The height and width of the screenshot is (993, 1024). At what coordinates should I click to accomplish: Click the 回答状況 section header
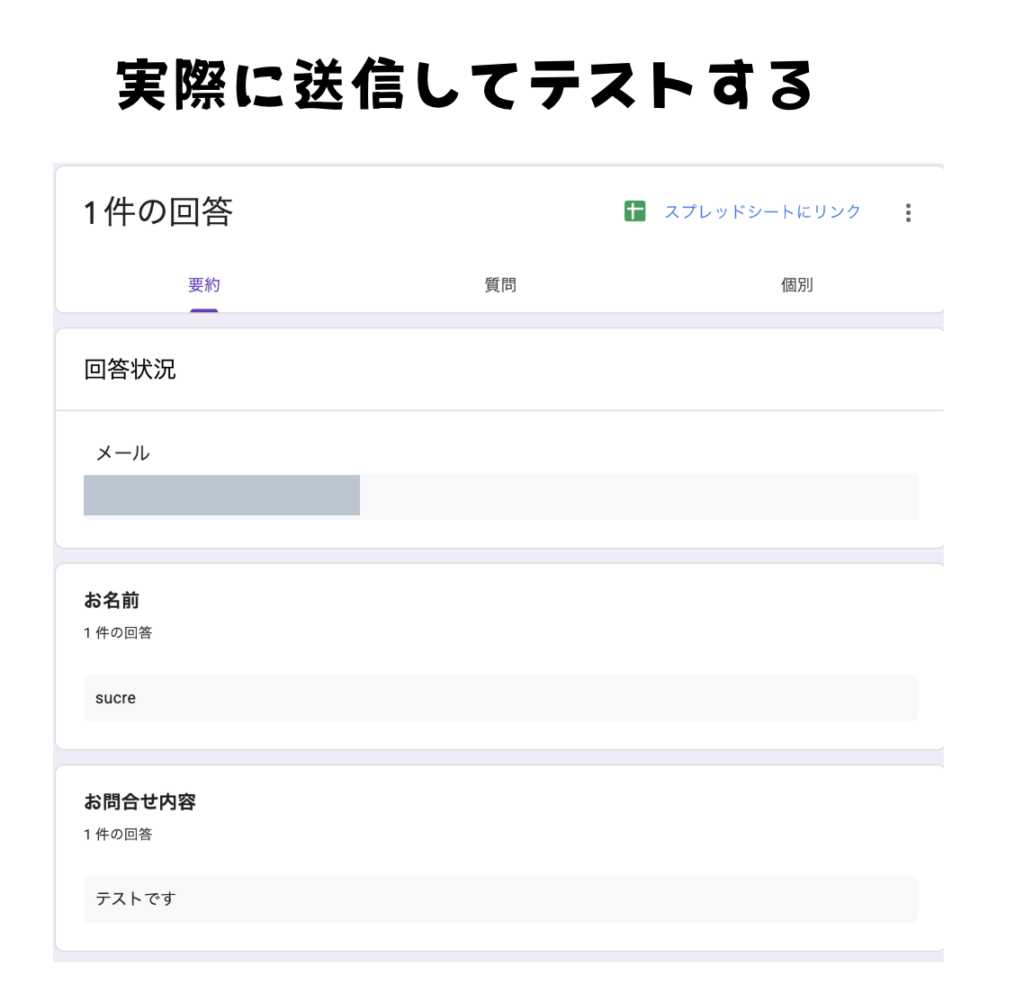coord(130,370)
